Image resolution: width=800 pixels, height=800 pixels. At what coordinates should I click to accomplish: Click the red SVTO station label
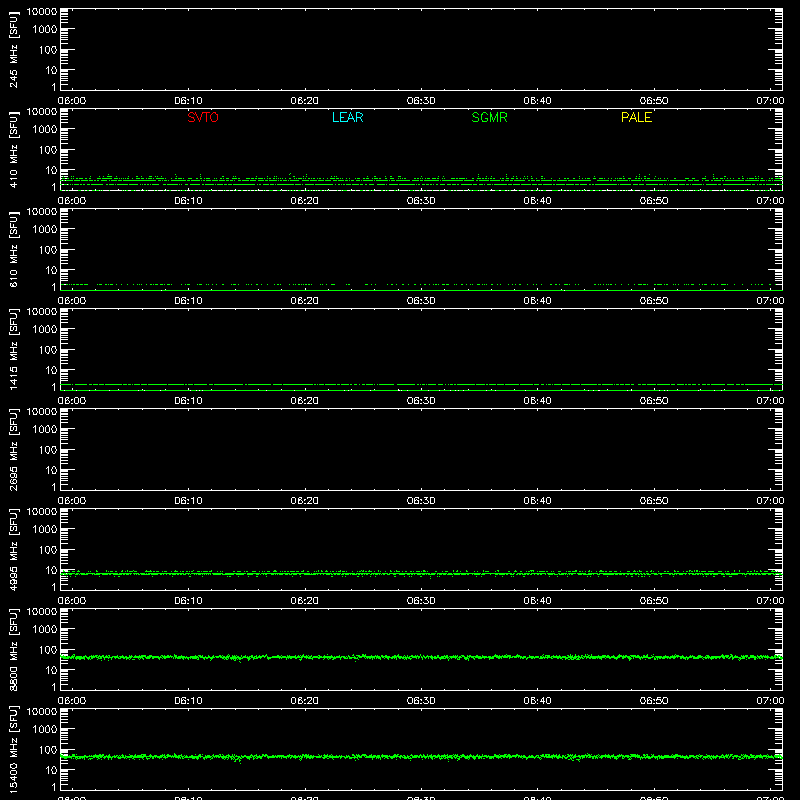tap(203, 117)
